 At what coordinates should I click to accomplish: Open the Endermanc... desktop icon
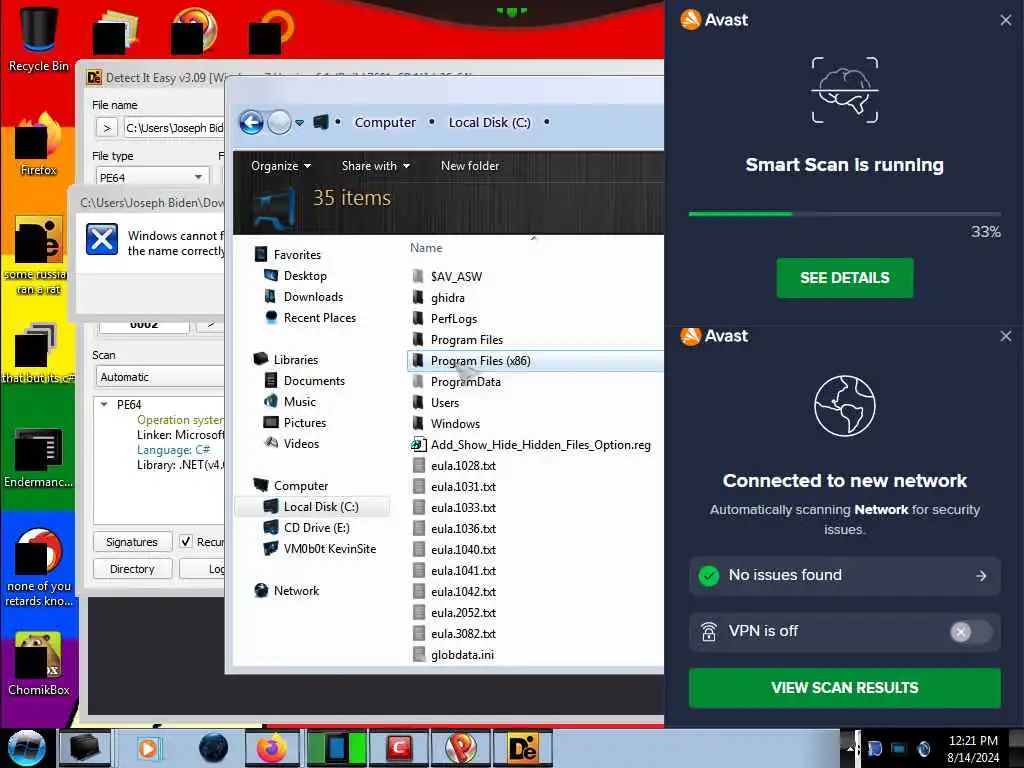click(x=39, y=457)
